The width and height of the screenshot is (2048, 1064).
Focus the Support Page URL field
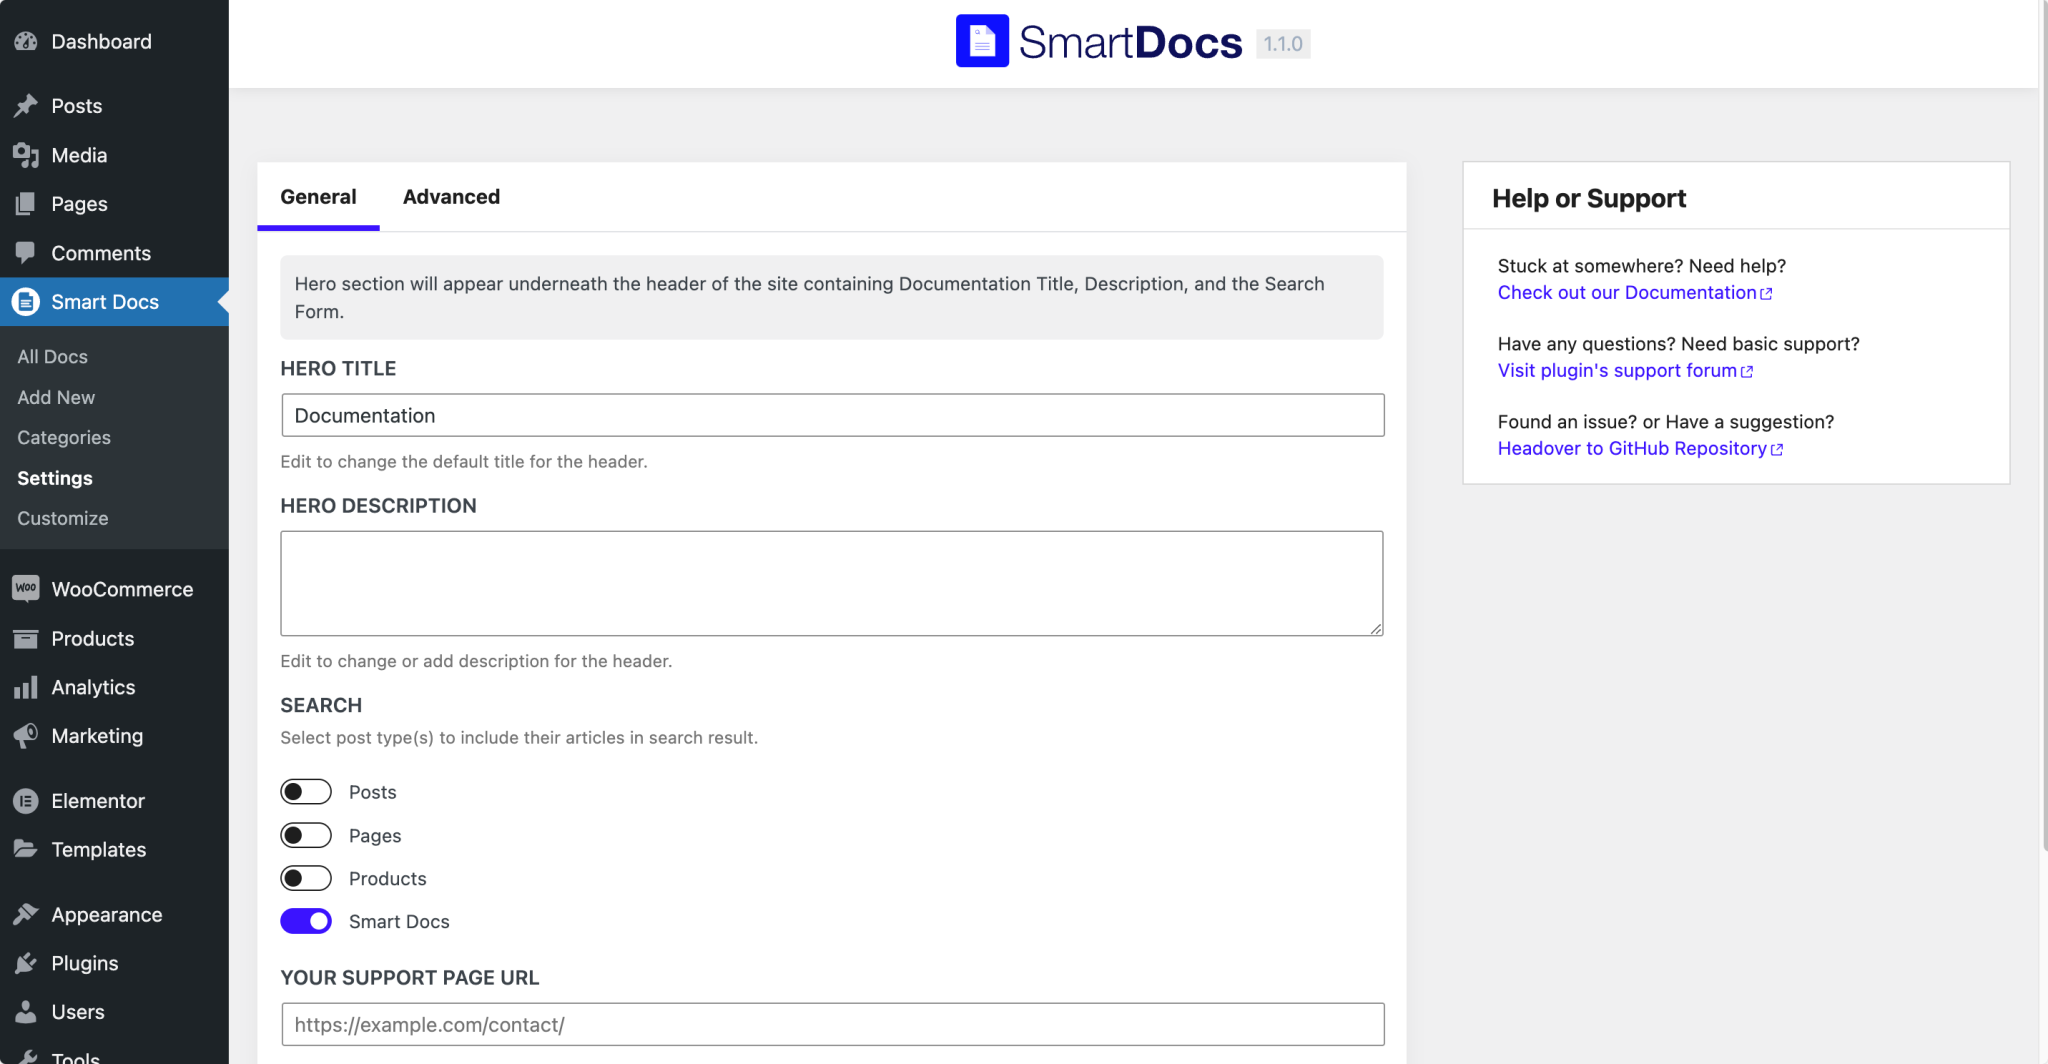832,1024
